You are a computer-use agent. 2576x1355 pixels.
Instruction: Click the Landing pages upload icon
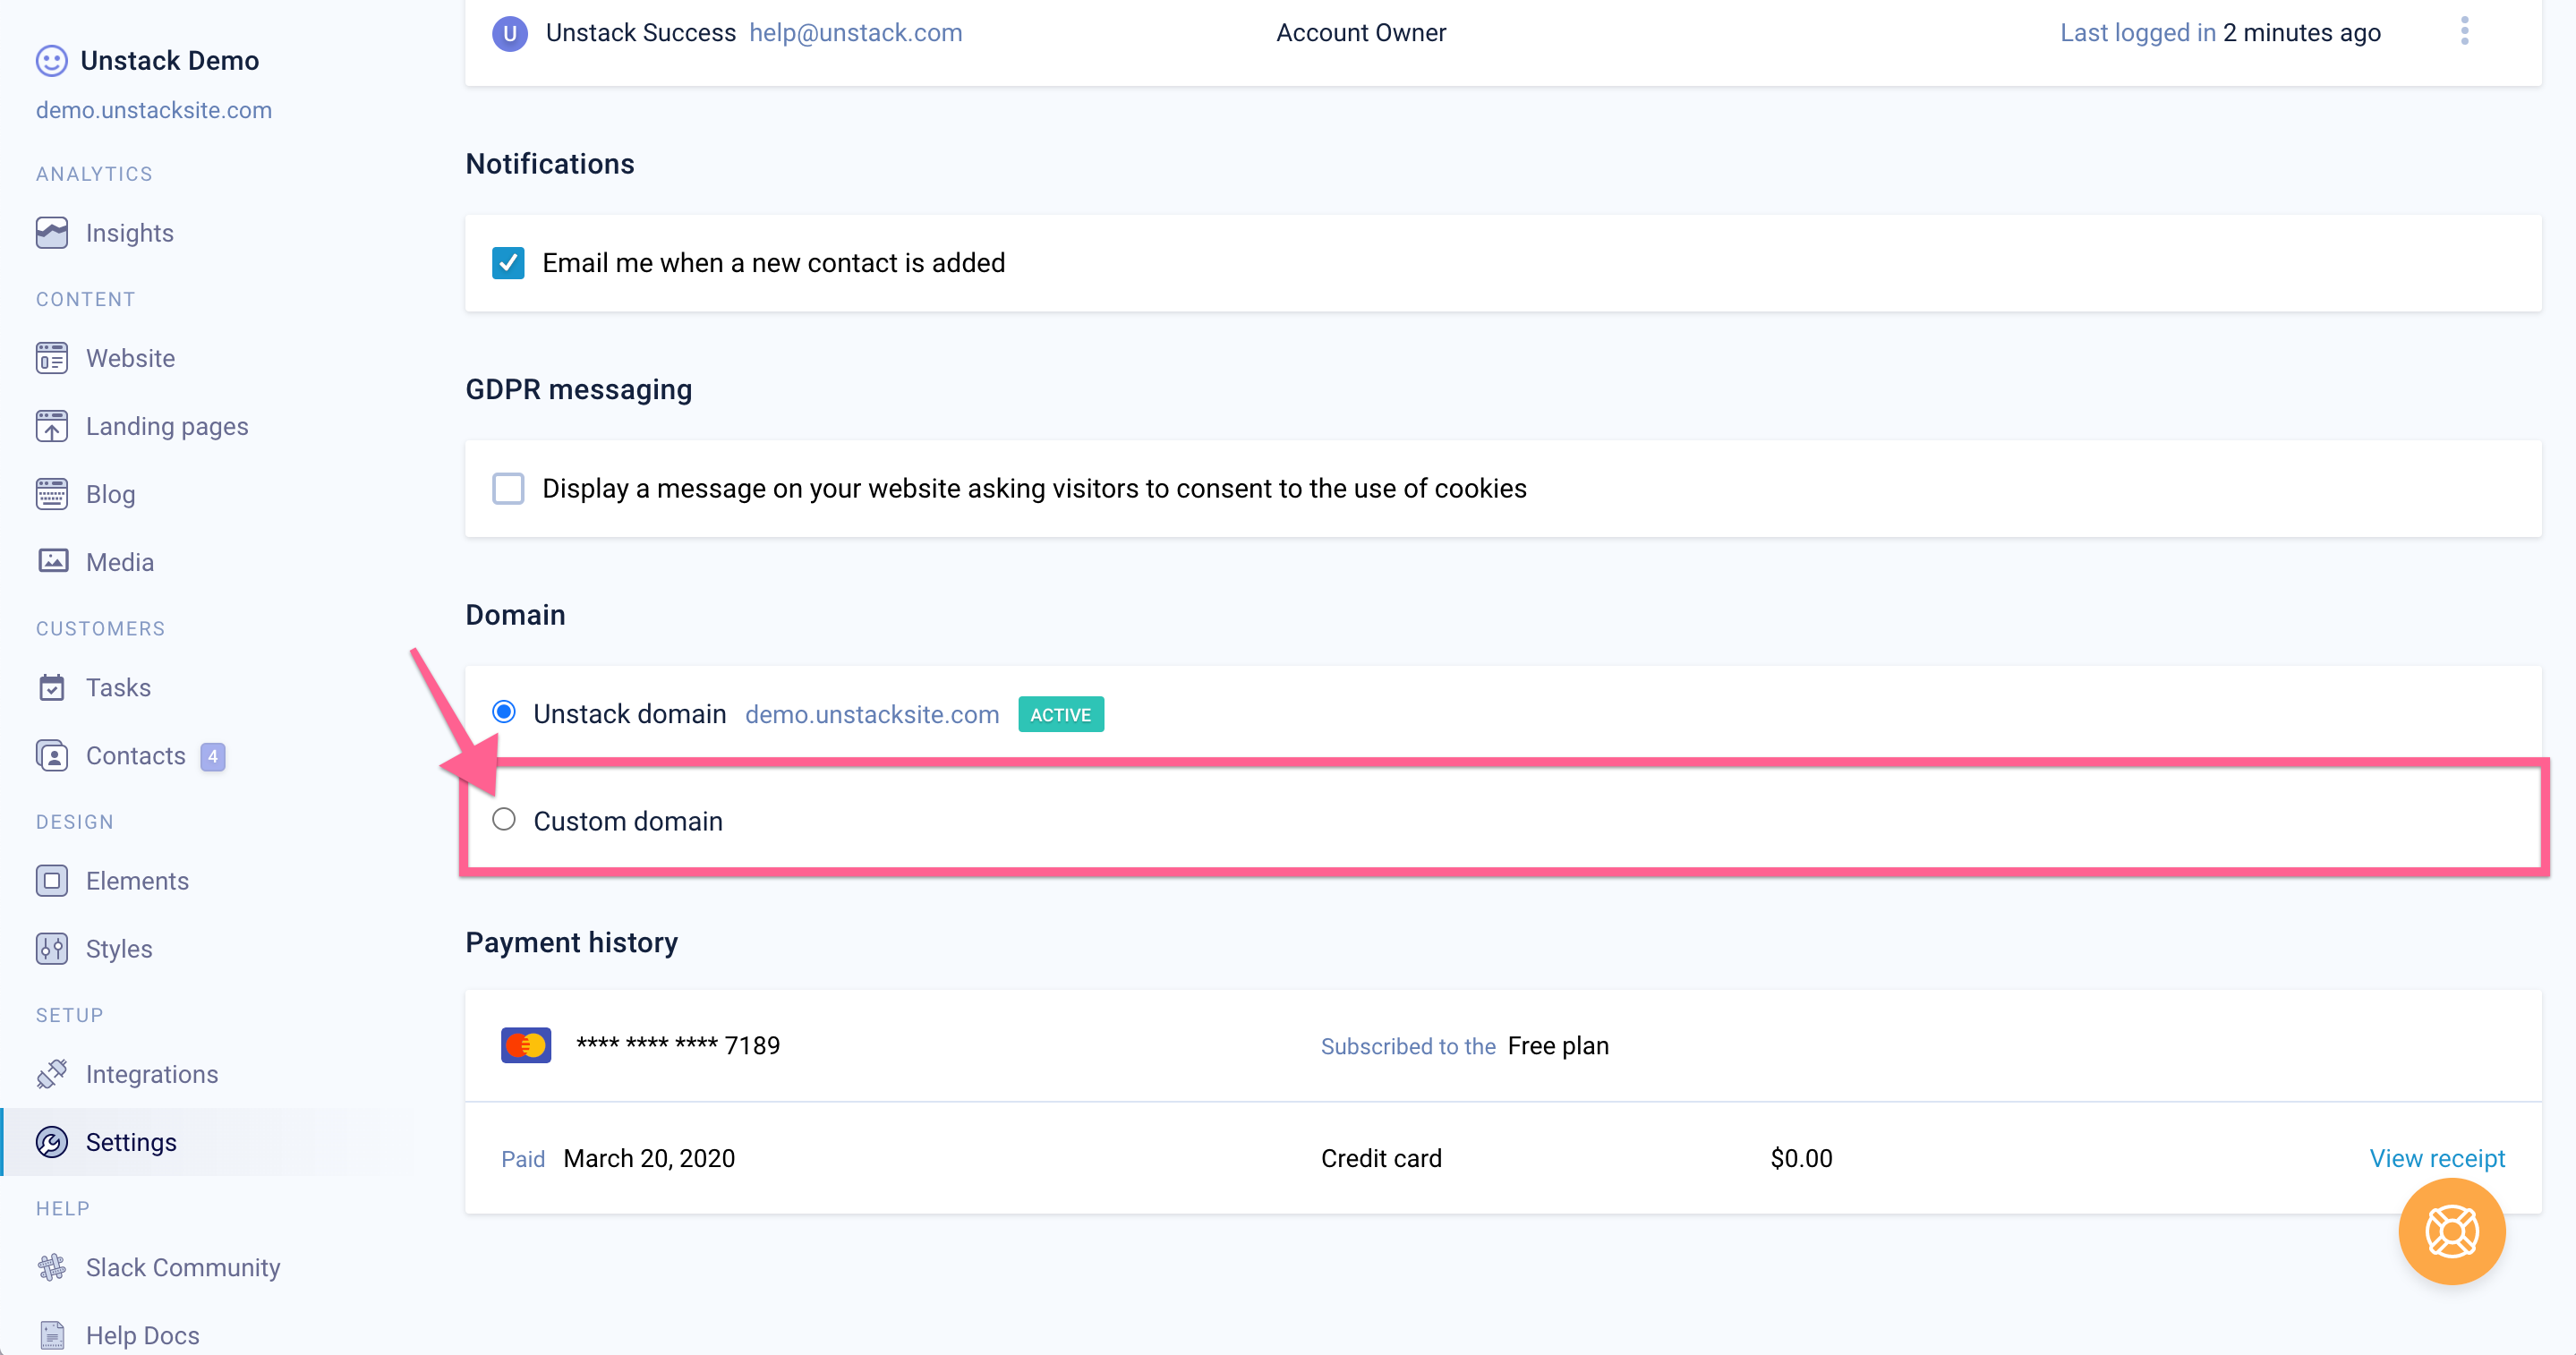(52, 426)
